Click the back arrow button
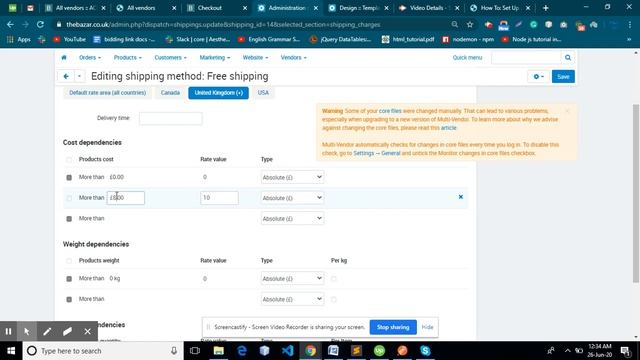Screen dimensions: 640x360 [x=66, y=76]
